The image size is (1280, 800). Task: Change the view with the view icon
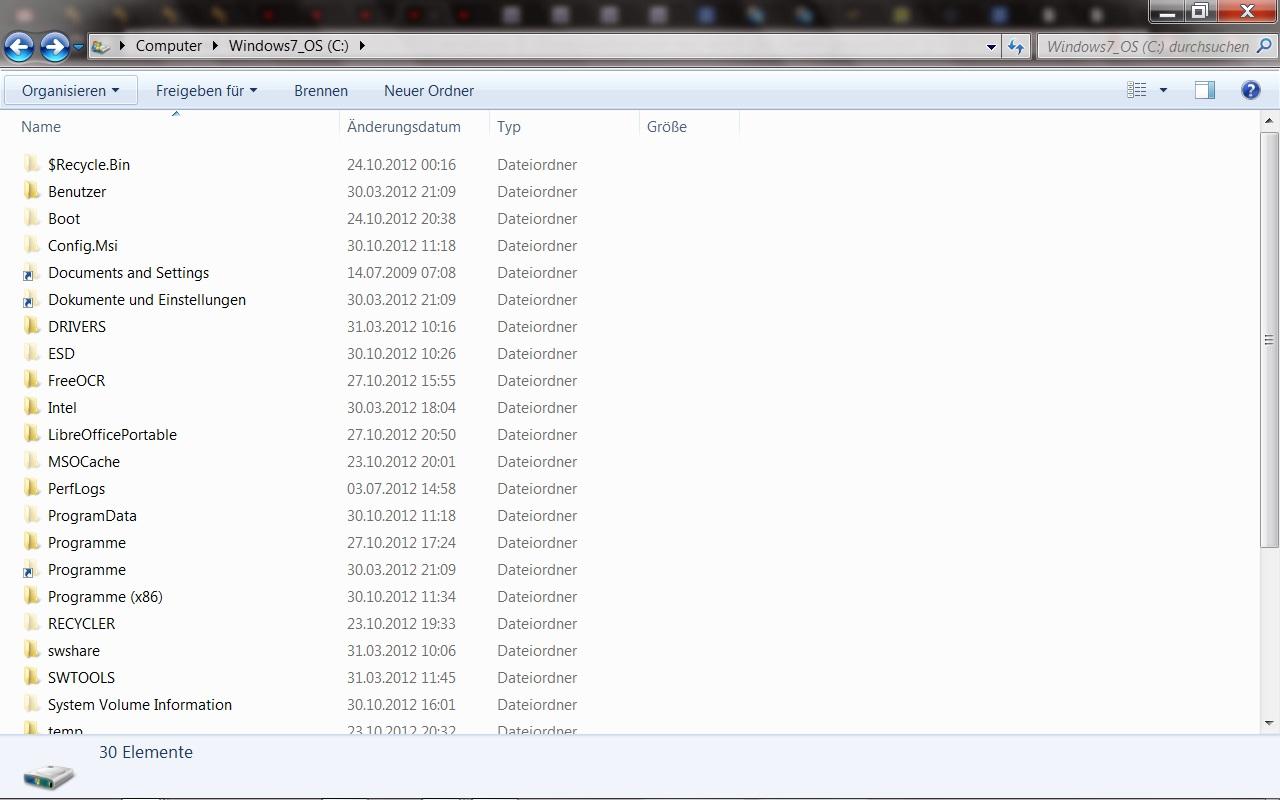pyautogui.click(x=1137, y=90)
